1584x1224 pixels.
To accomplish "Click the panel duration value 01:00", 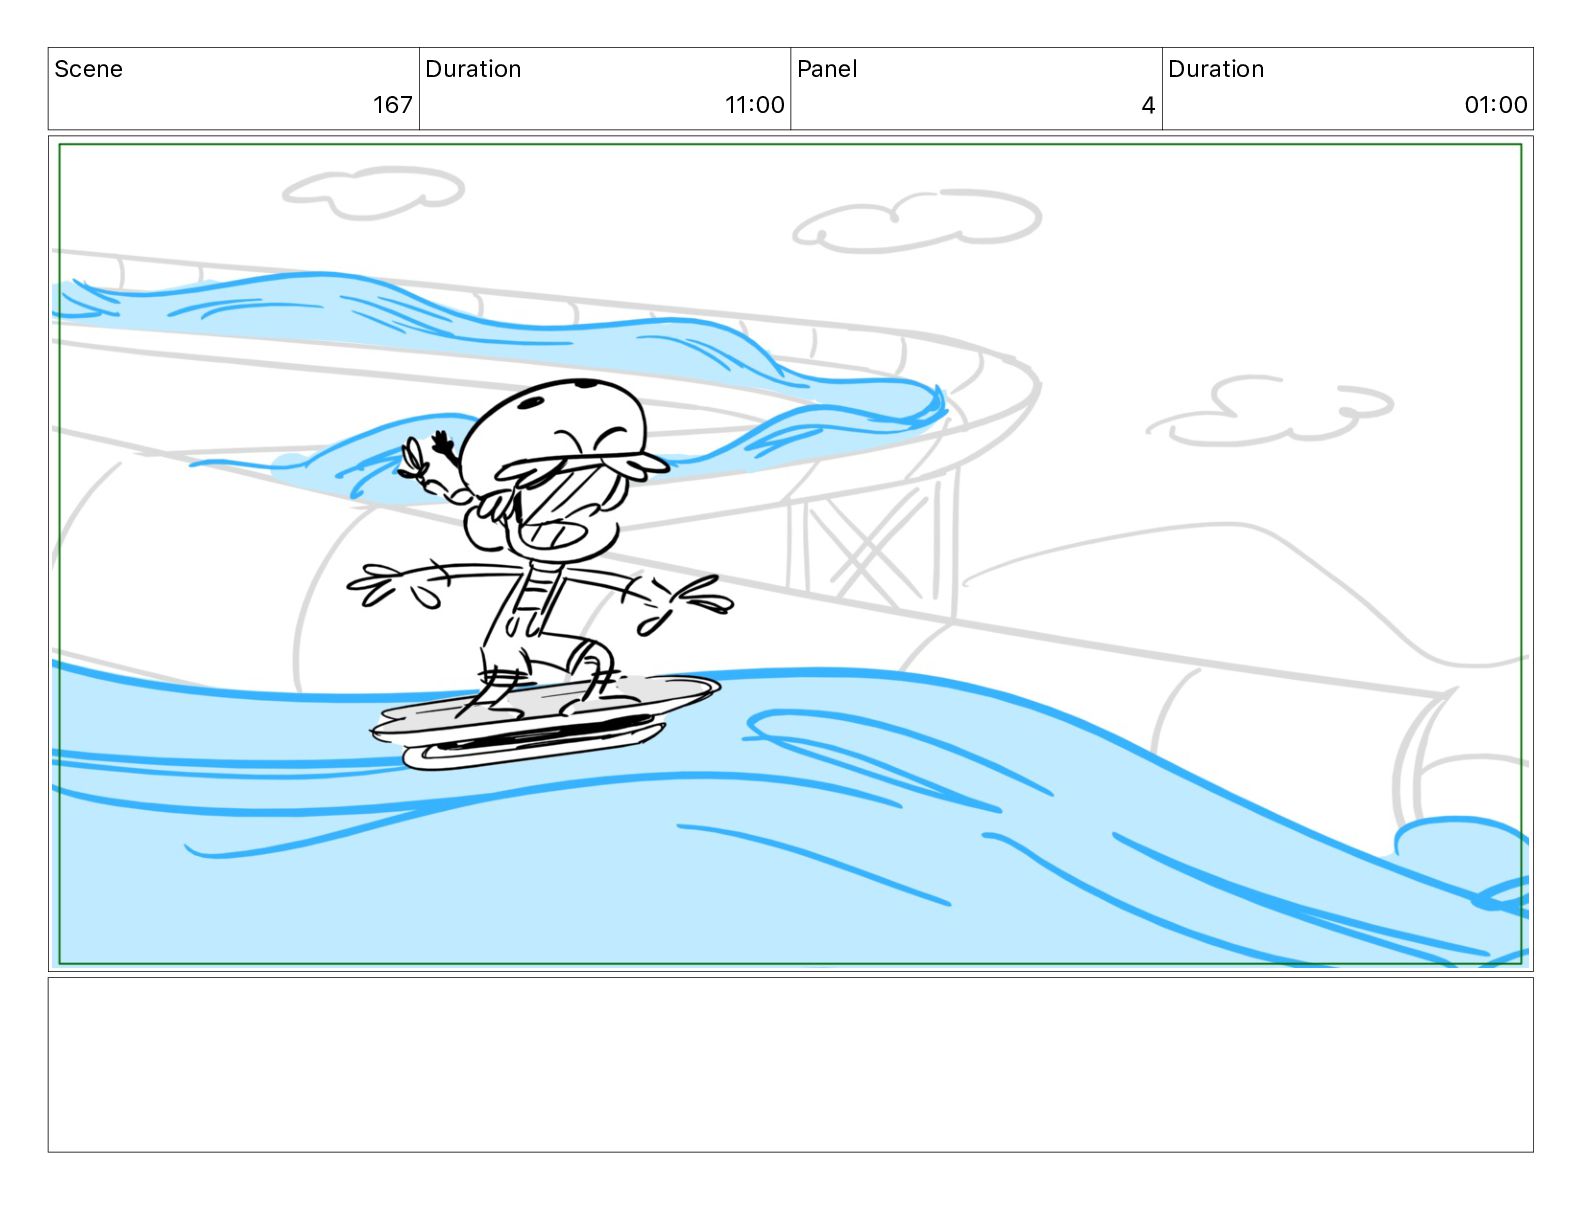I will (x=1496, y=105).
